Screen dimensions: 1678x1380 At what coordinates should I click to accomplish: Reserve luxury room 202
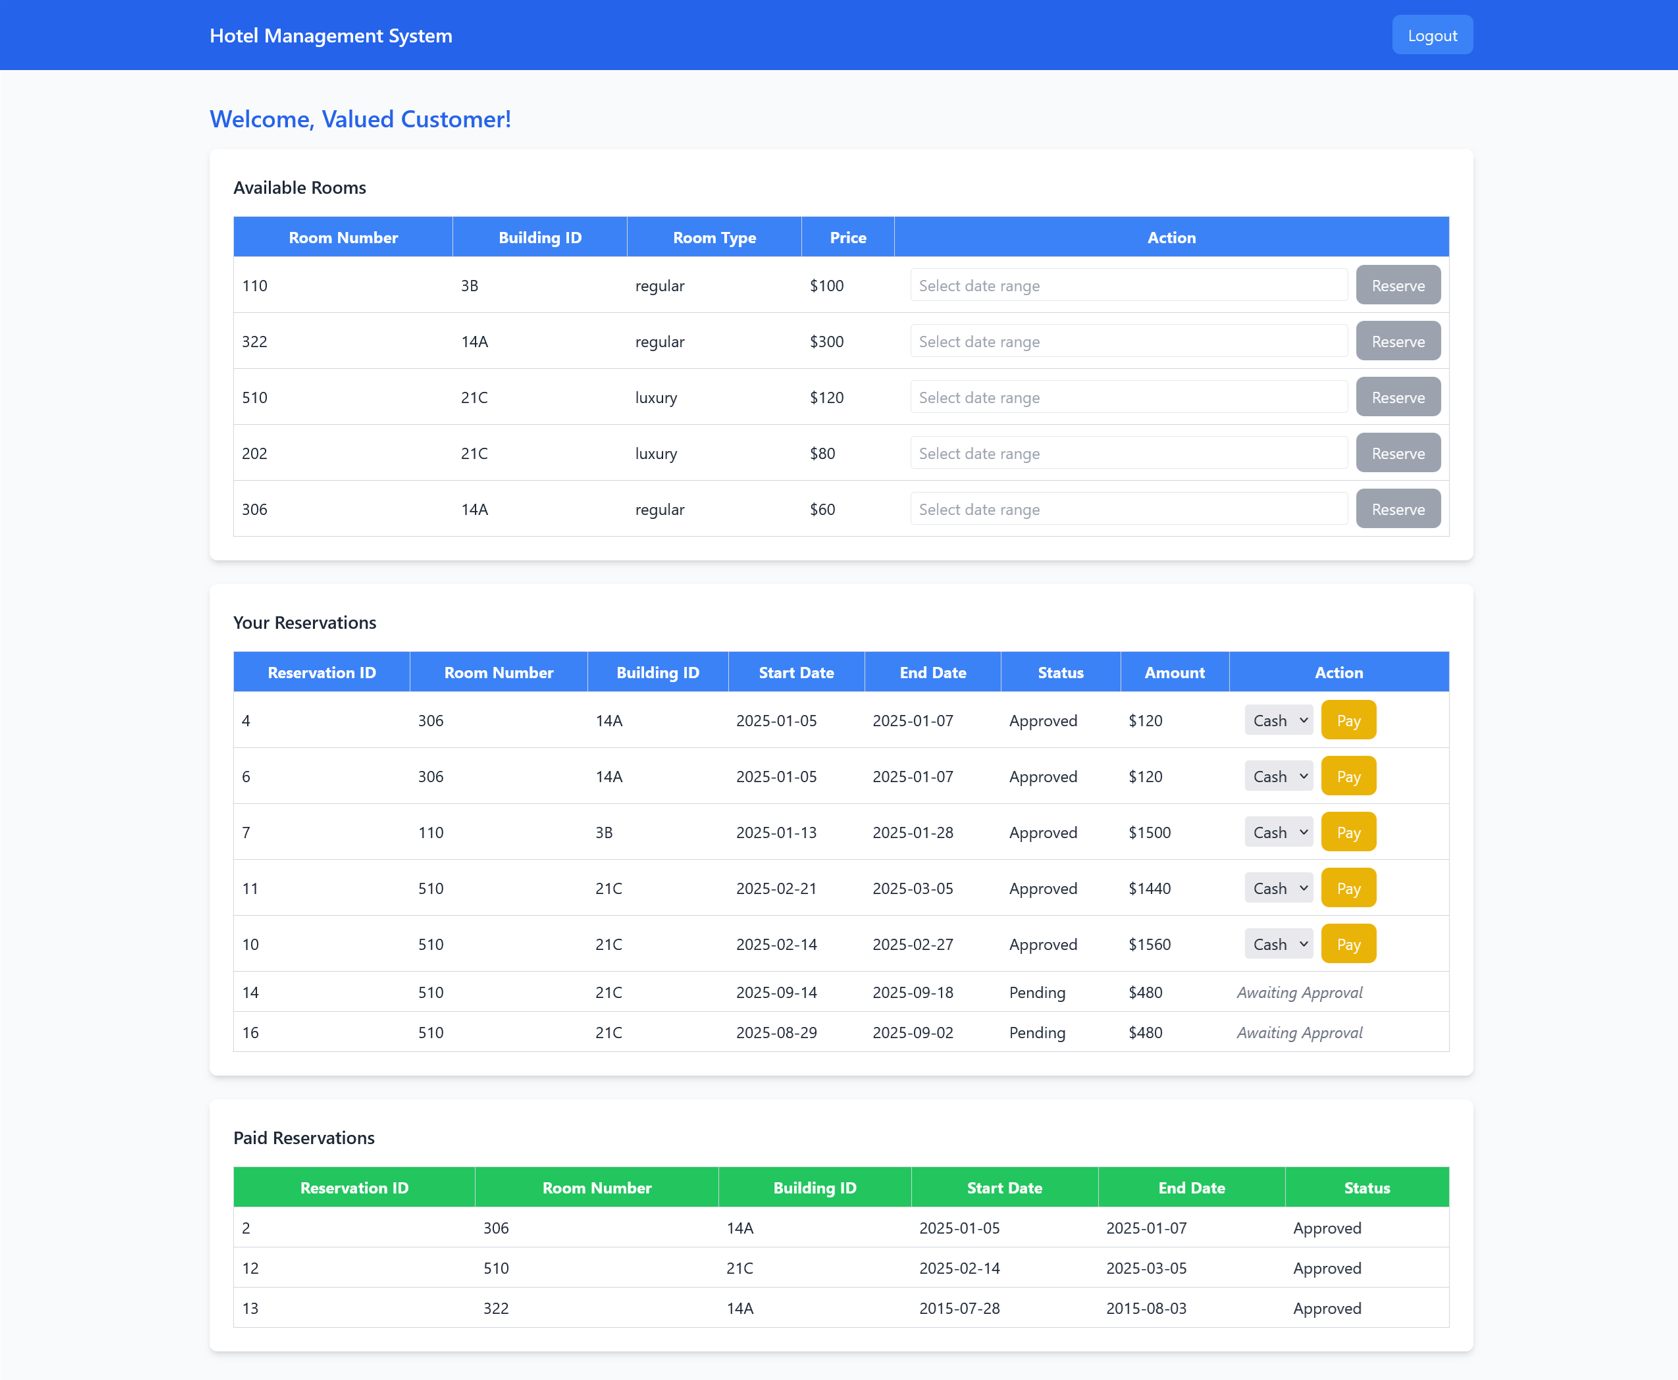pyautogui.click(x=1397, y=453)
